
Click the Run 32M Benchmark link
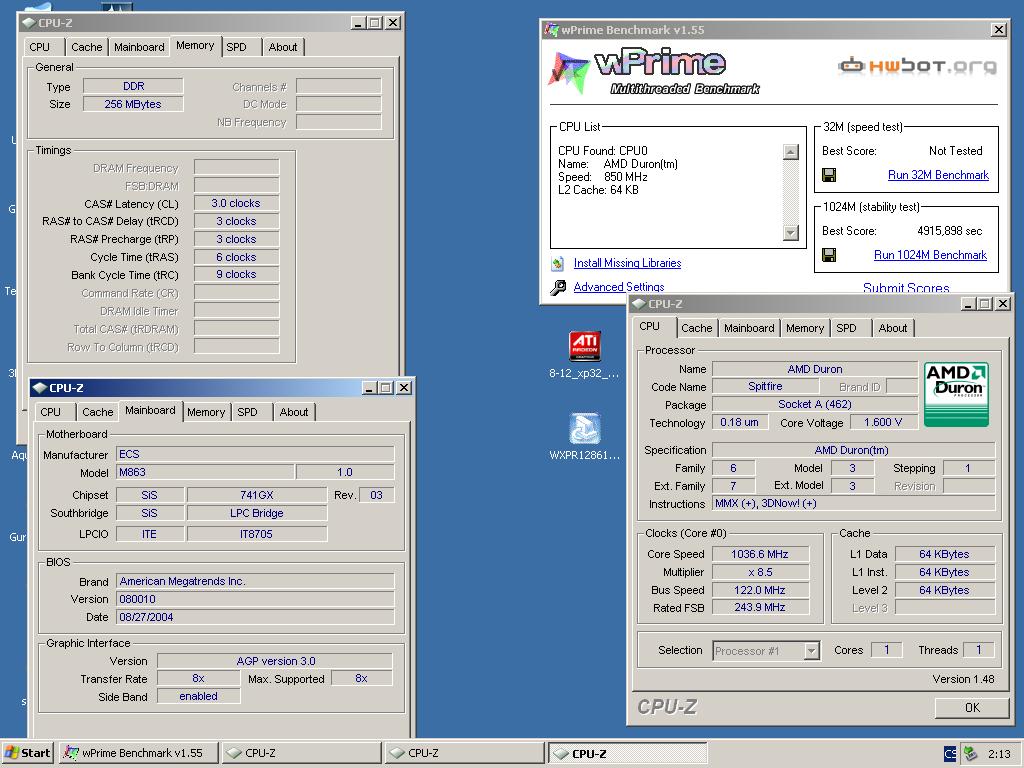point(938,175)
